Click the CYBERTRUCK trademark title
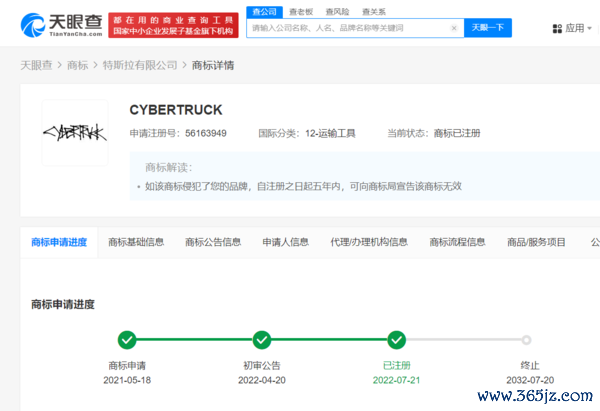The image size is (600, 411). pyautogui.click(x=176, y=110)
